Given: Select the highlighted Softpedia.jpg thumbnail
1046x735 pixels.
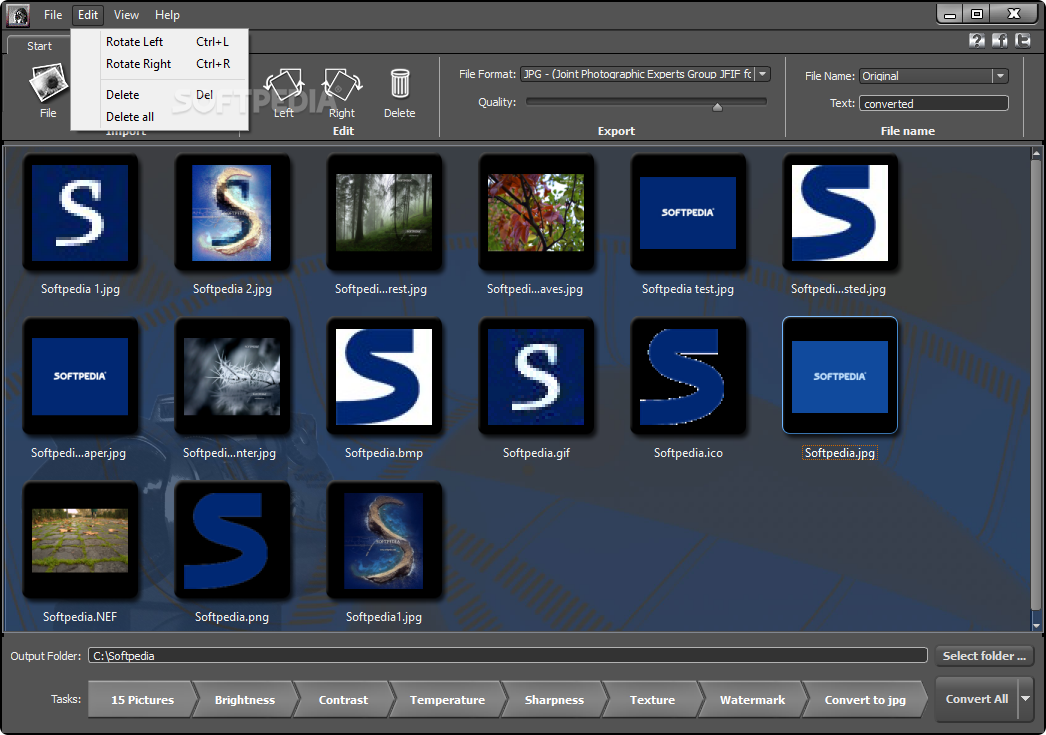Looking at the screenshot, I should pyautogui.click(x=840, y=376).
